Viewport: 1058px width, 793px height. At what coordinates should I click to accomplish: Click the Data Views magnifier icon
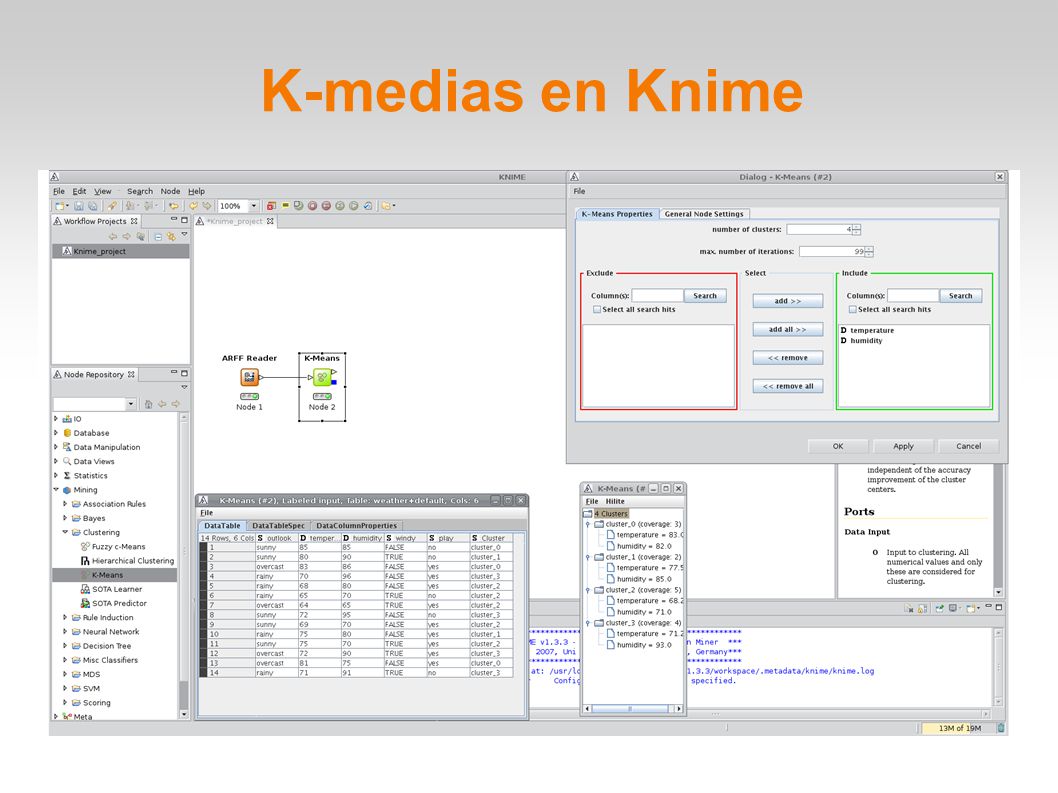(x=67, y=461)
